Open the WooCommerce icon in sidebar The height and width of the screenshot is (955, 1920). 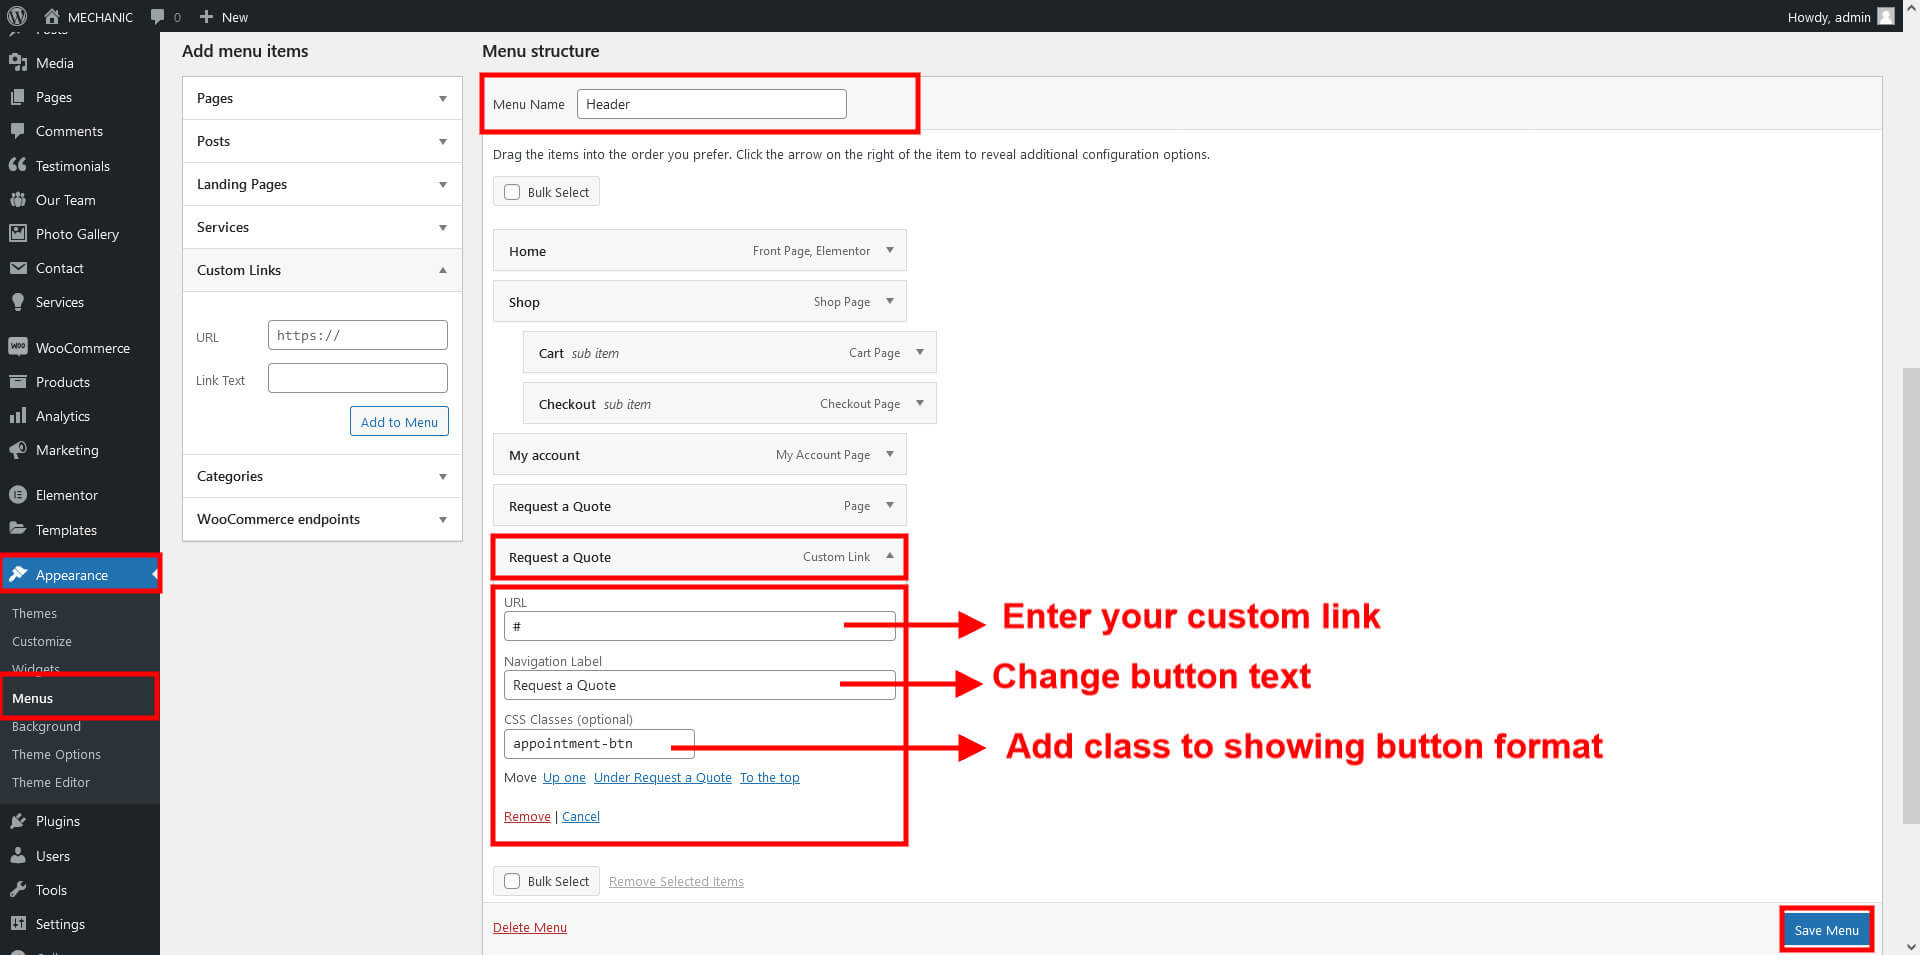(18, 347)
